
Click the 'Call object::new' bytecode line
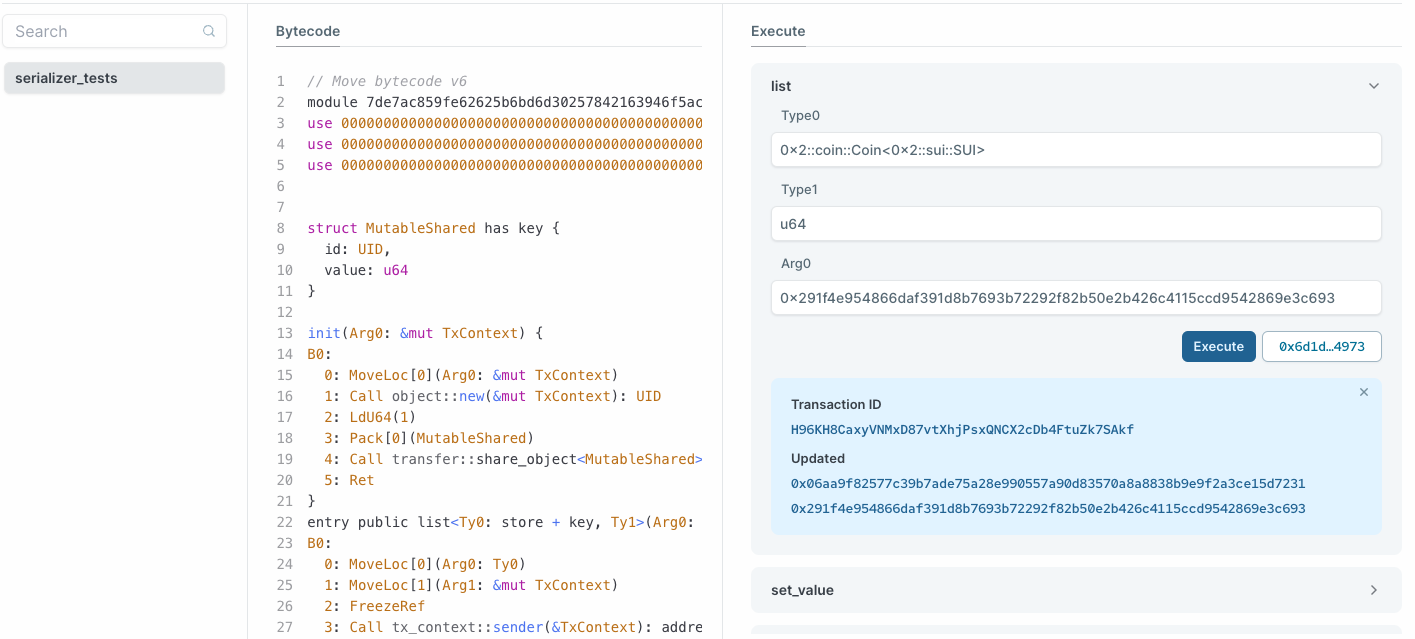click(492, 396)
